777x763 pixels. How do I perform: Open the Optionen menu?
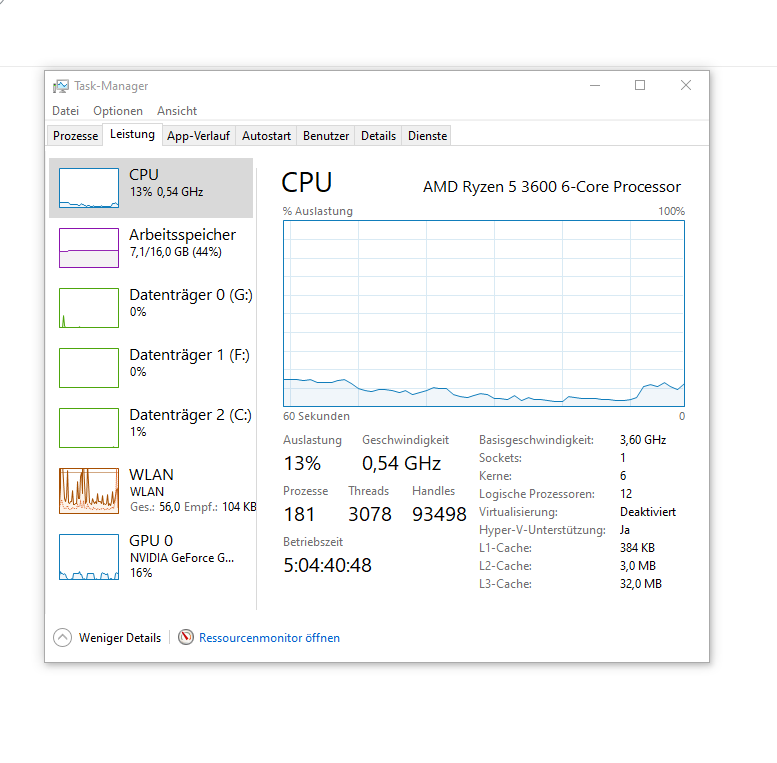click(118, 111)
